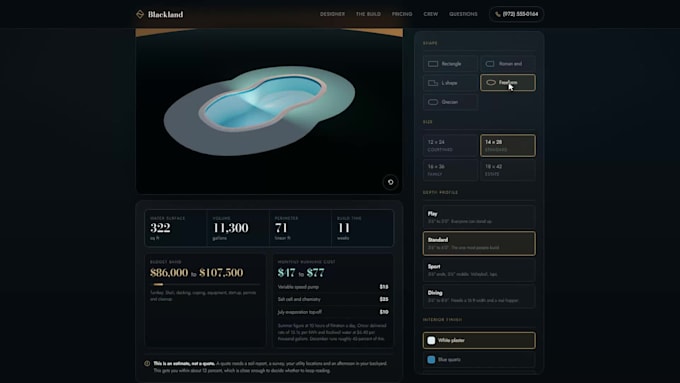Choose the 14 x 28 Standard size

pos(508,145)
